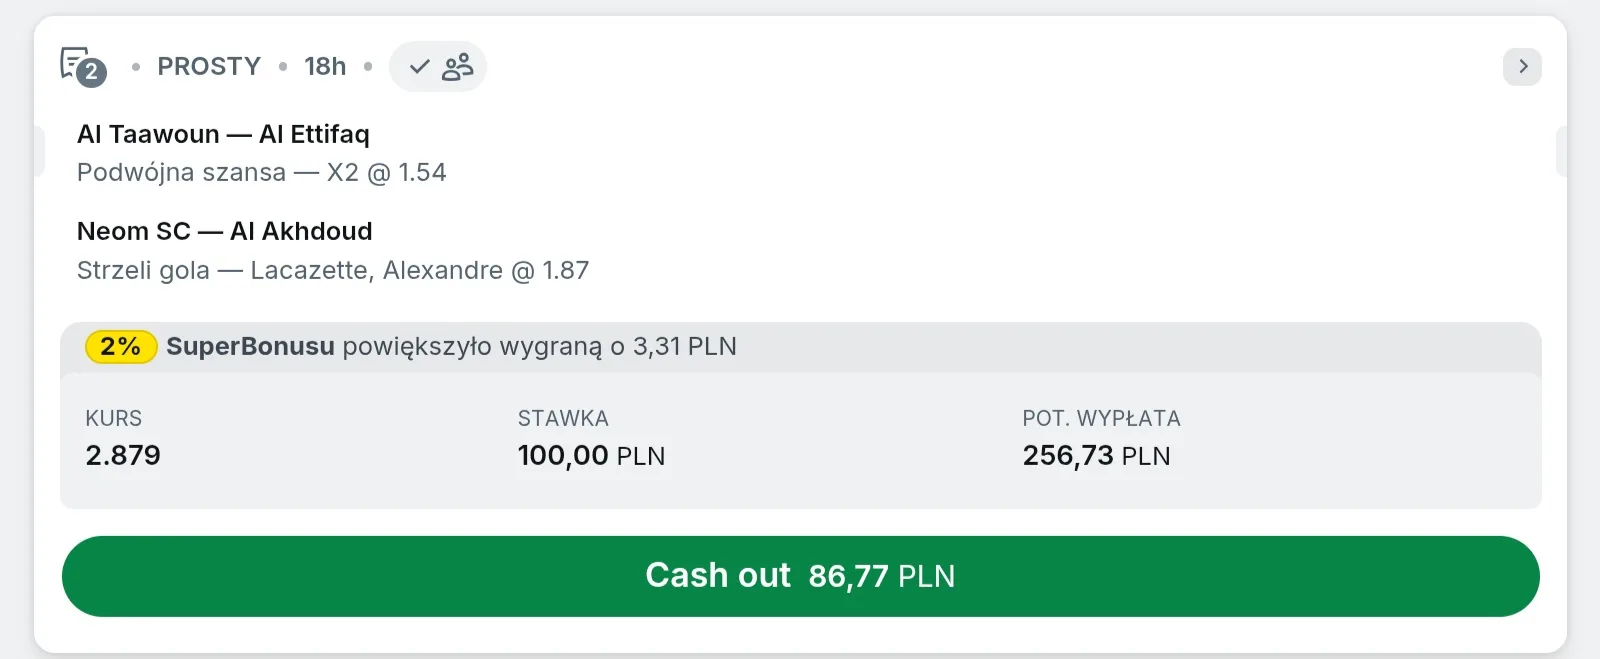Viewport: 1600px width, 659px height.
Task: Open the Neom SC — Al Akhdoud match
Action: pos(225,231)
